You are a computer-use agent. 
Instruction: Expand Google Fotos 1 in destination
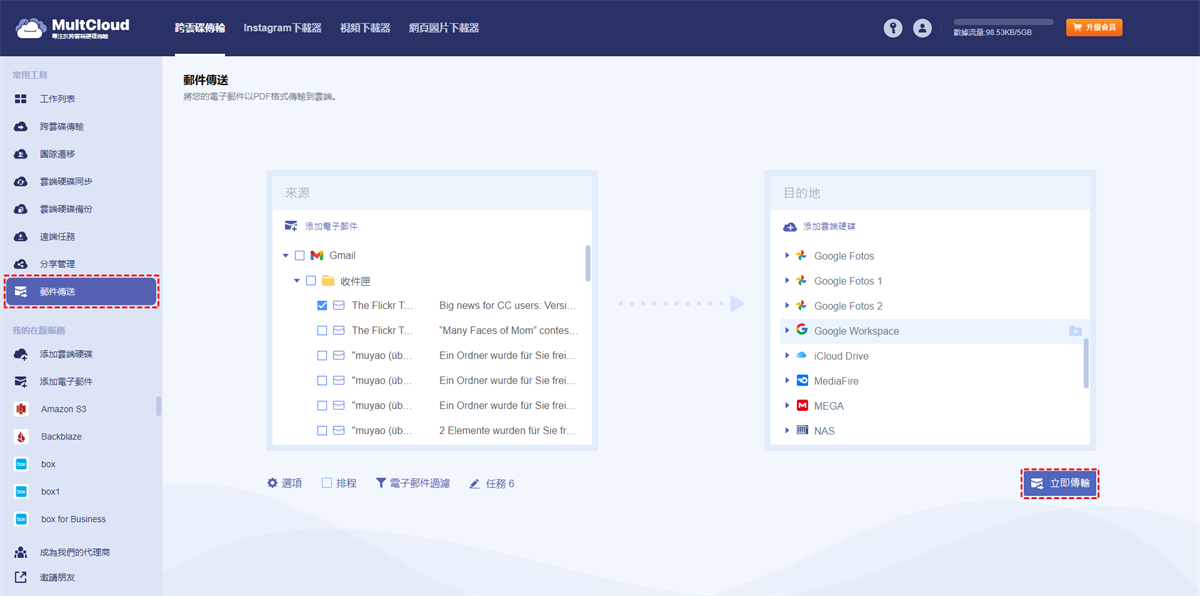788,281
